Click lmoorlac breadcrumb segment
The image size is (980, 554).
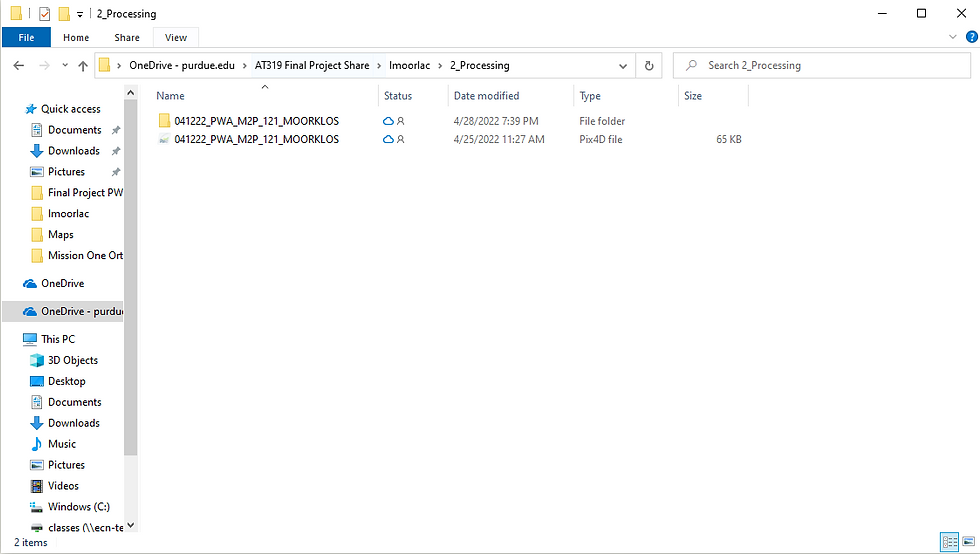tap(409, 66)
